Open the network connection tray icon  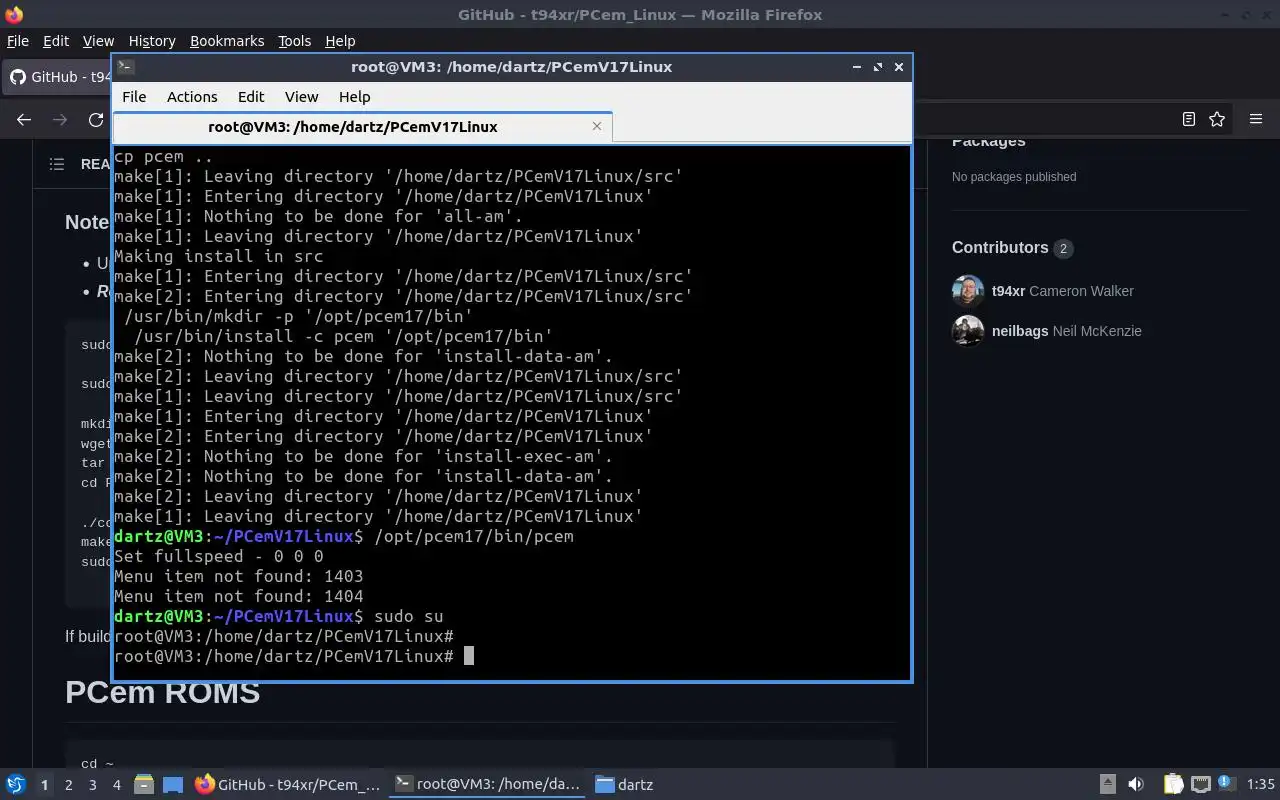[x=1200, y=785]
